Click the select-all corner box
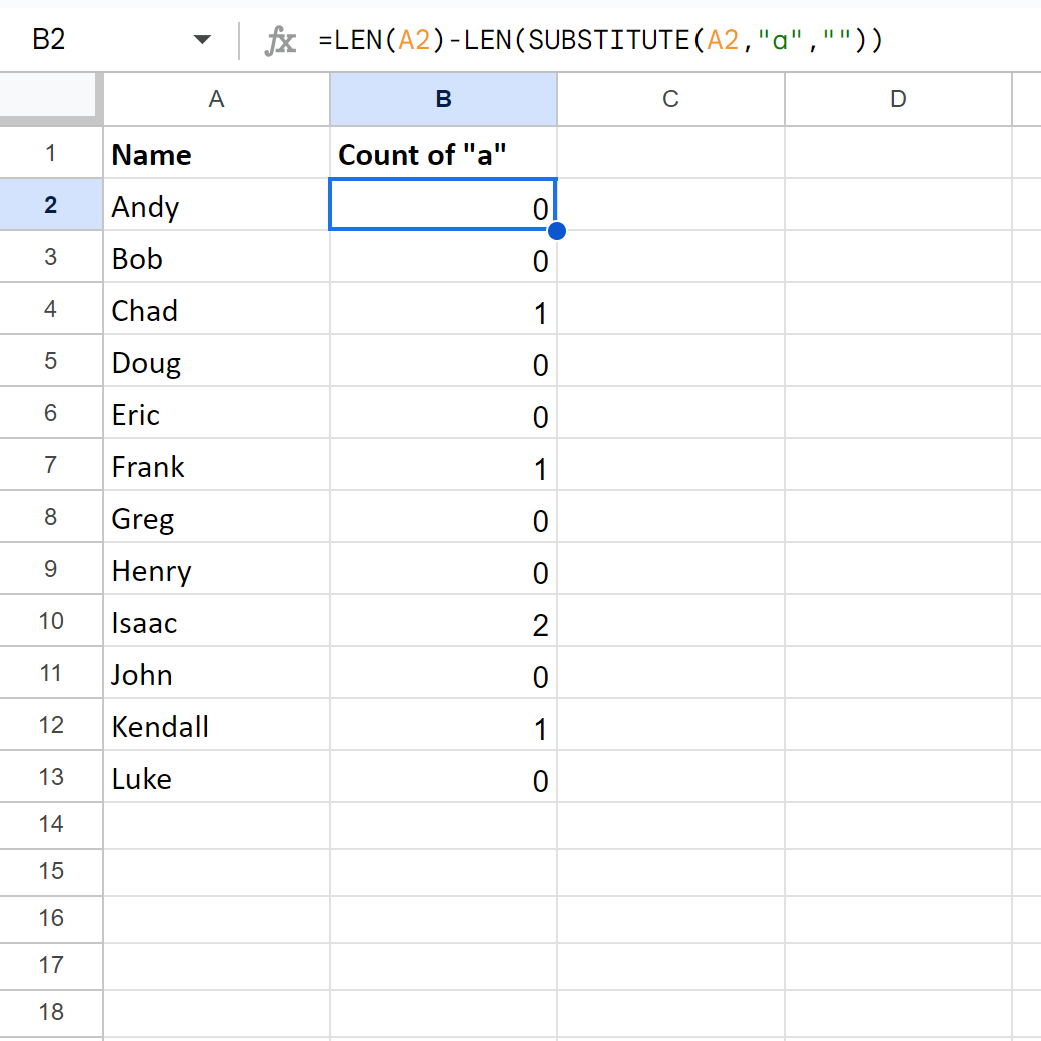The height and width of the screenshot is (1041, 1041). pyautogui.click(x=50, y=98)
